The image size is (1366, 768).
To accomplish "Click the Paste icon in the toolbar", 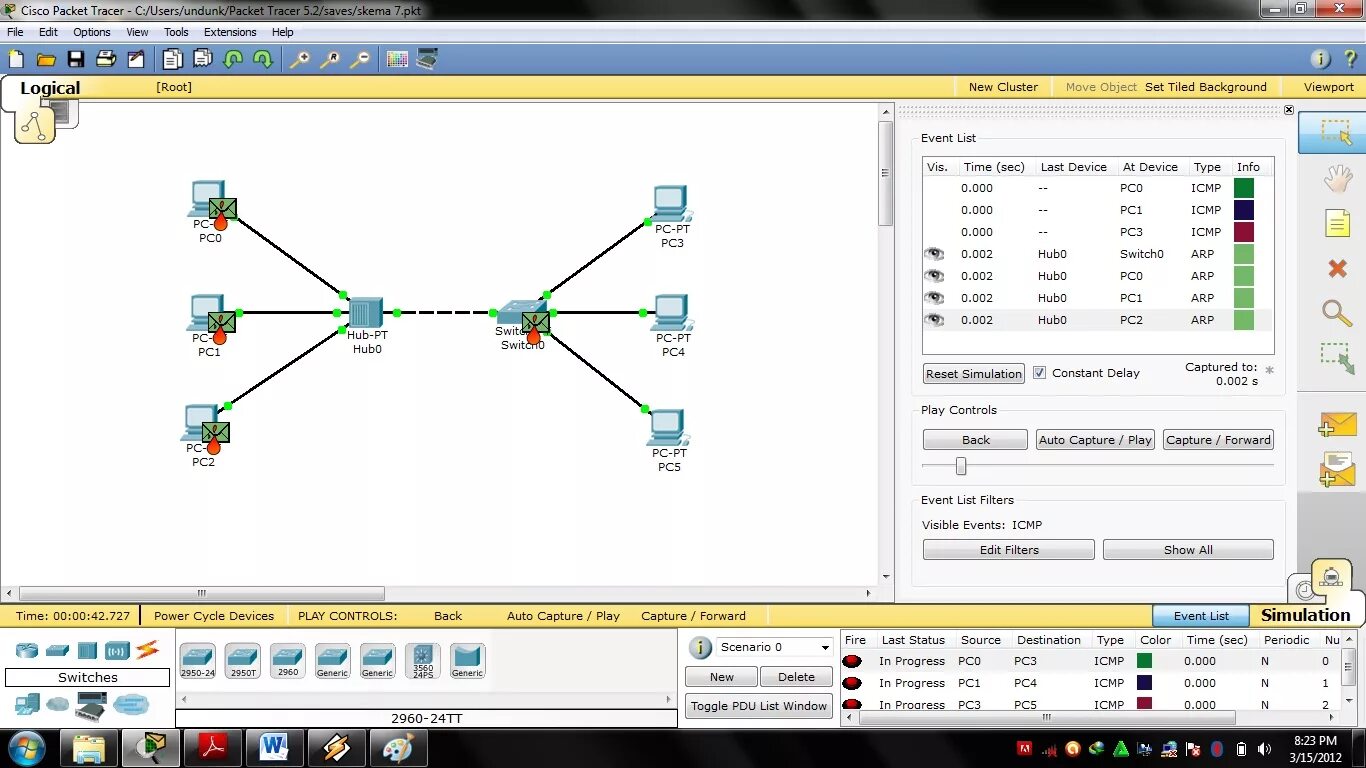I will (203, 59).
